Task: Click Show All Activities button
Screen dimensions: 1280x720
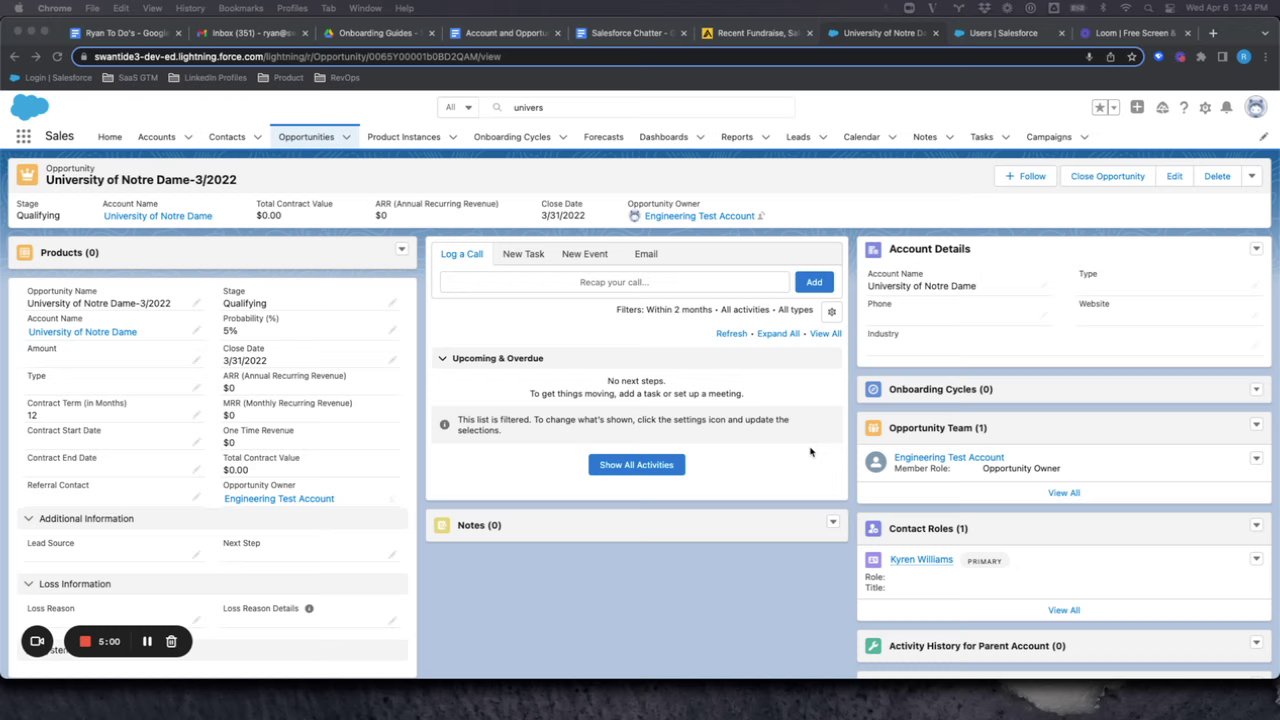Action: pyautogui.click(x=637, y=465)
